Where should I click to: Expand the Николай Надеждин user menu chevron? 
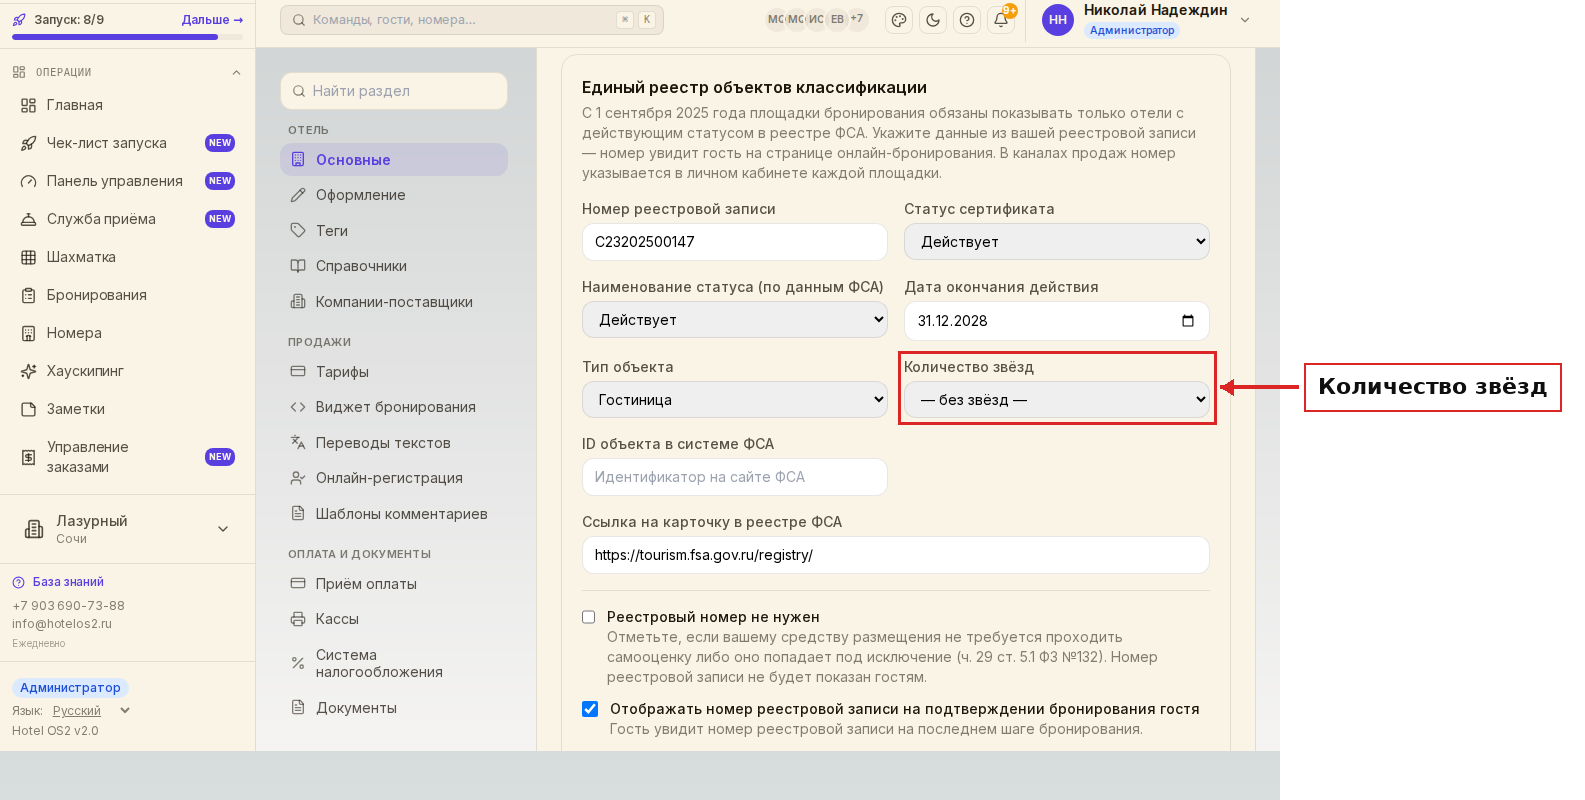1245,20
